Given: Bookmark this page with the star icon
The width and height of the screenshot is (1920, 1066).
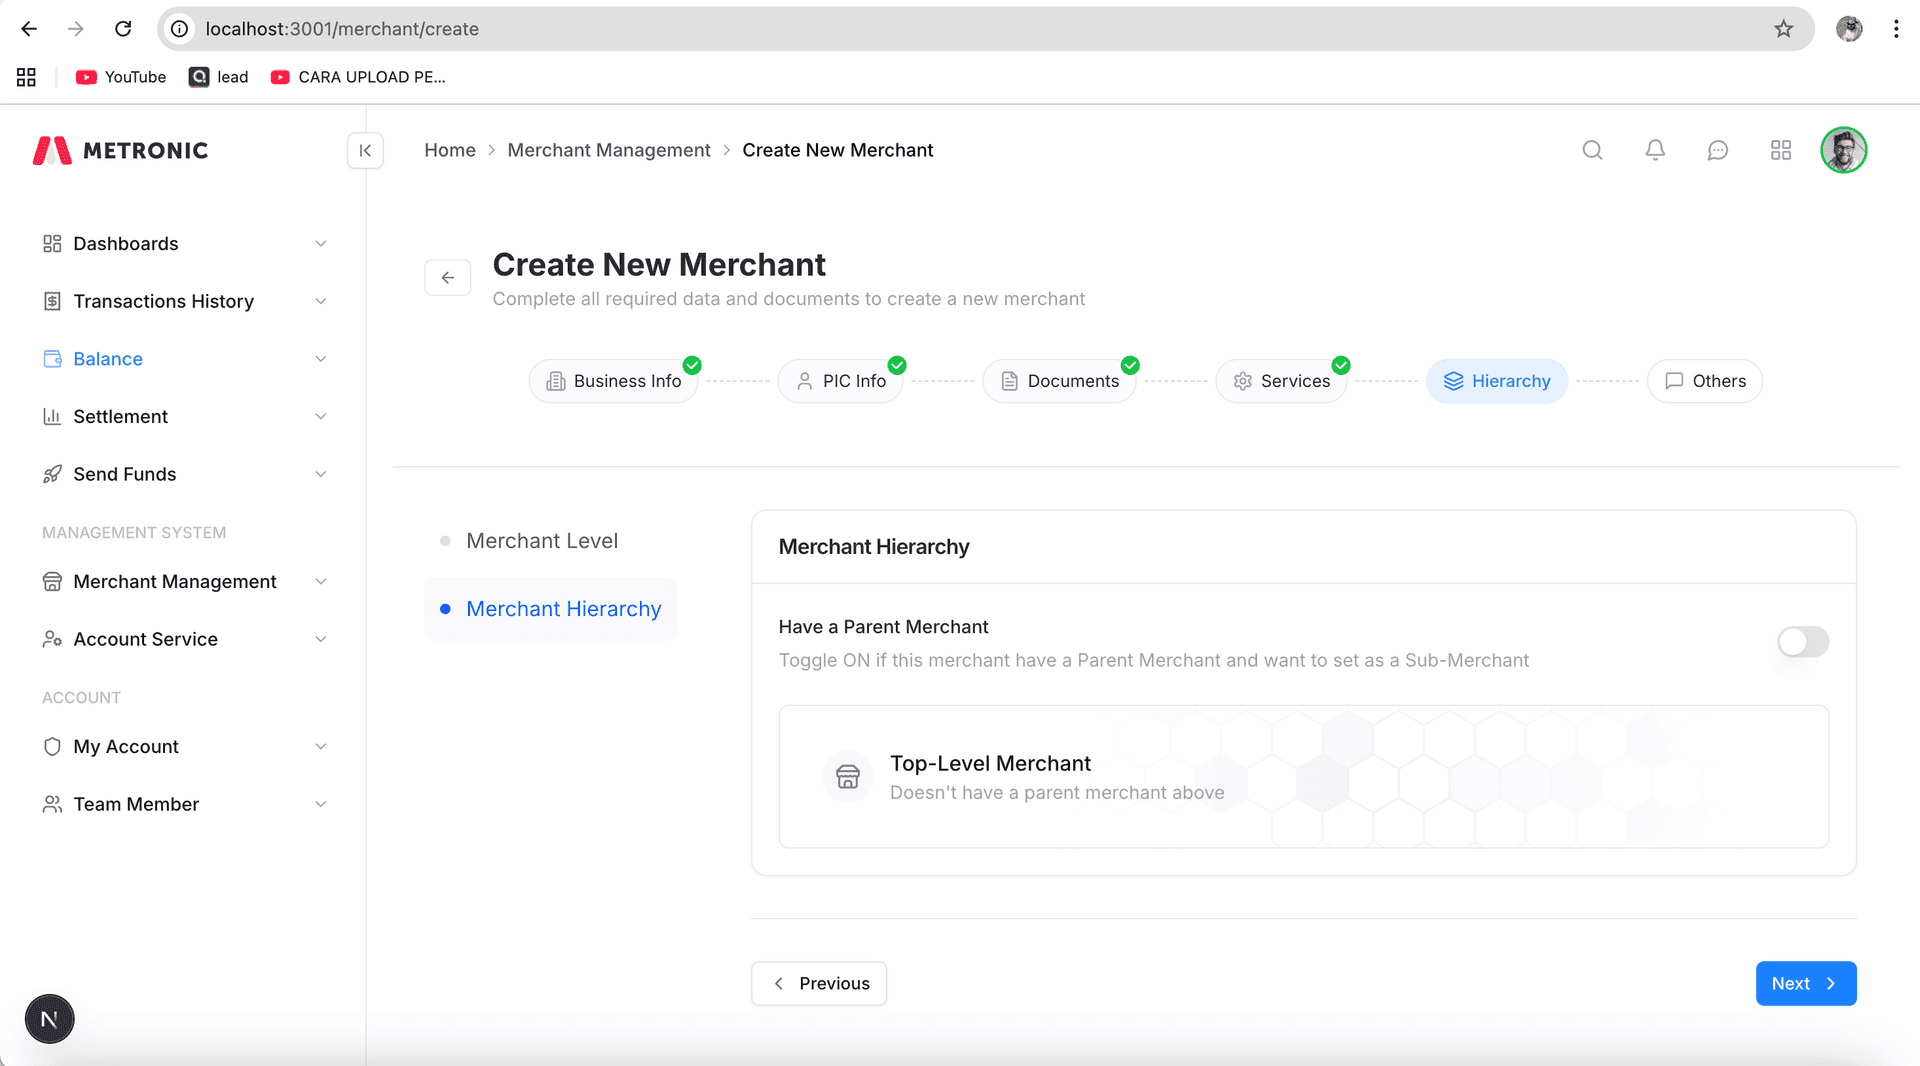Looking at the screenshot, I should coord(1783,29).
